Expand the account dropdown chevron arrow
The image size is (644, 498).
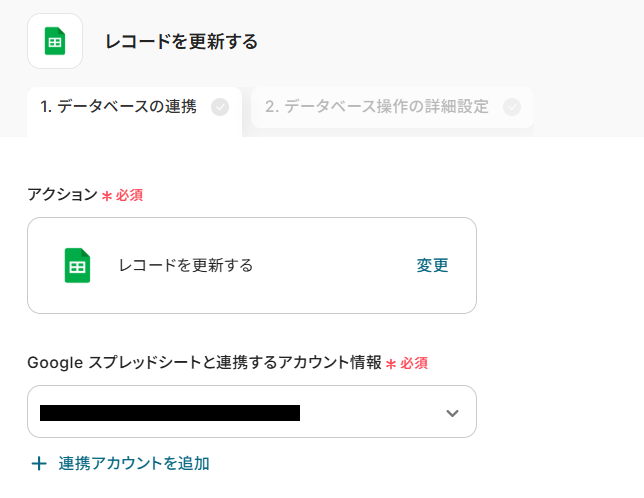click(452, 413)
